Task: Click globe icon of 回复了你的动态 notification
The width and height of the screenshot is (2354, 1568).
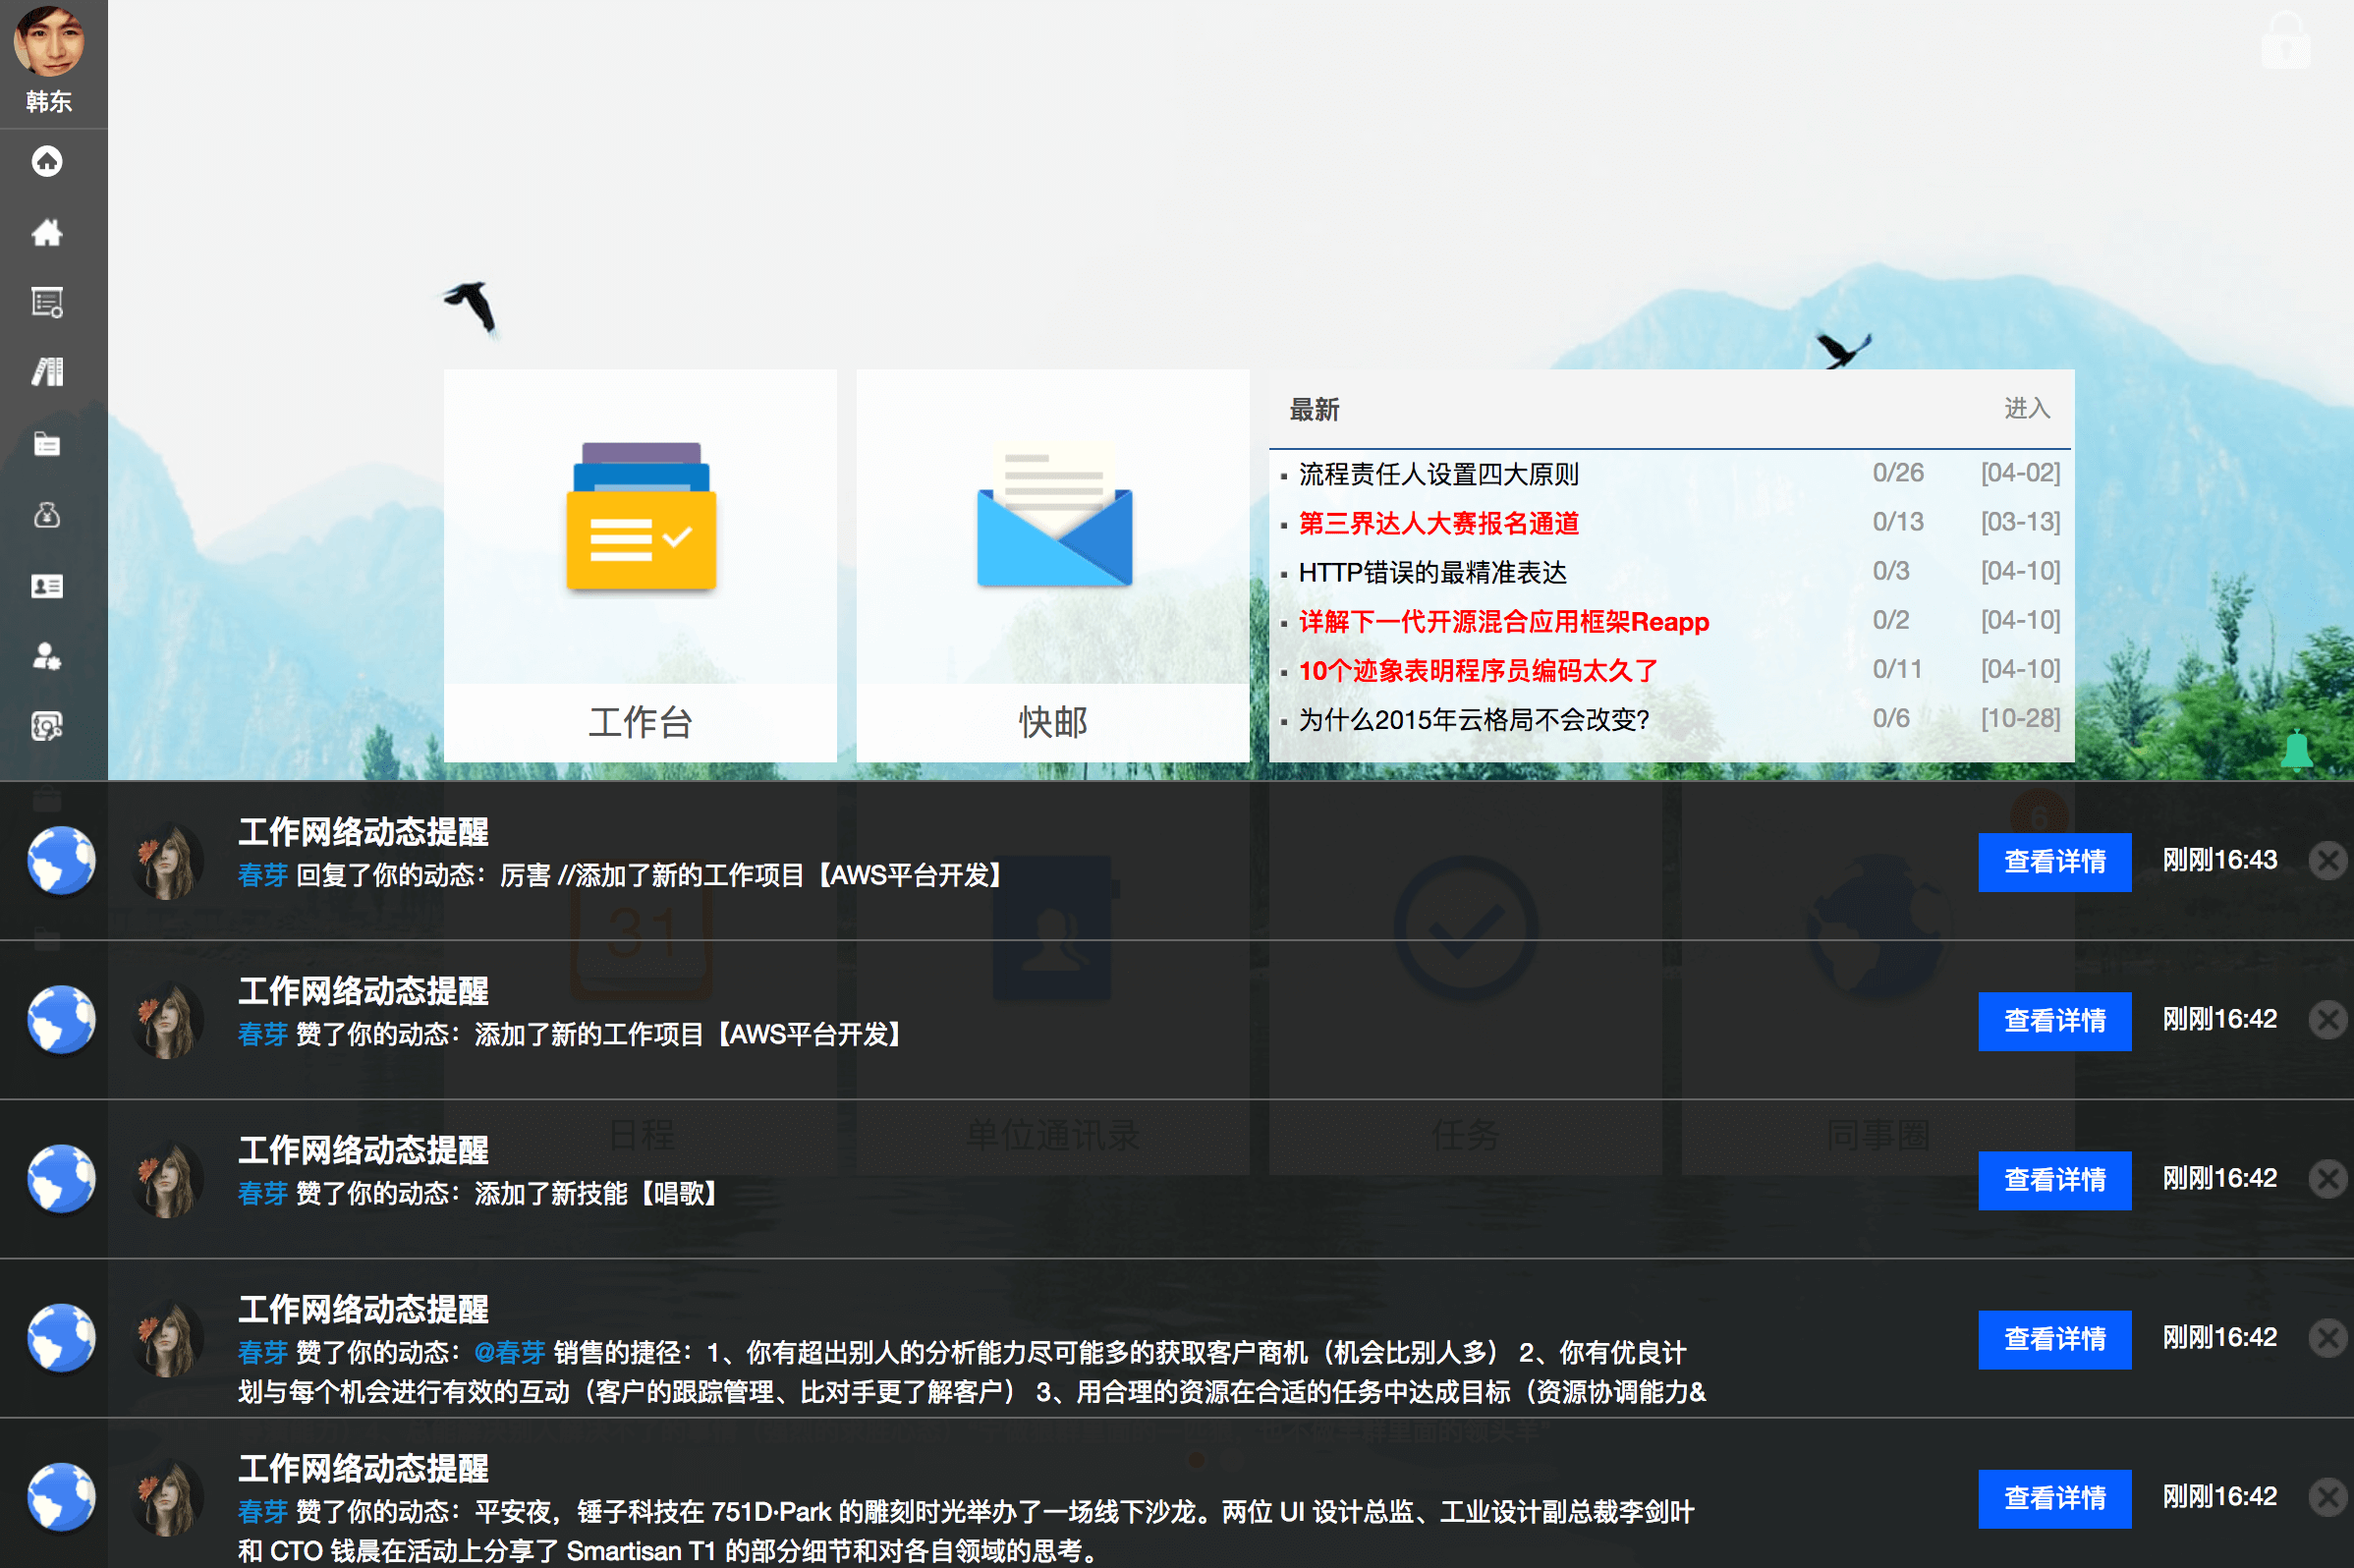Action: tap(61, 861)
